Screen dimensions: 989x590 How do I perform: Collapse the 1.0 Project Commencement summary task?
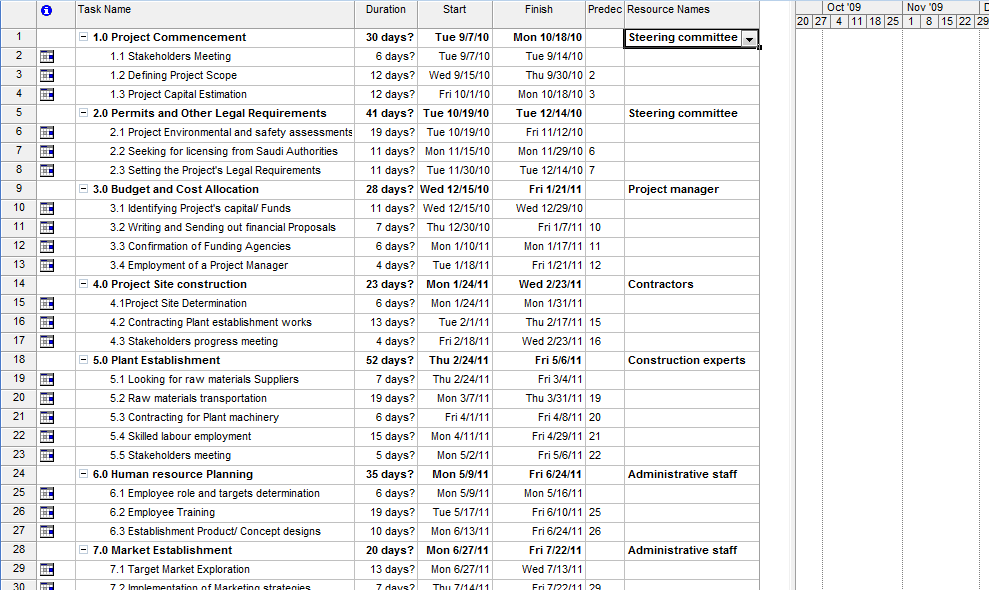click(83, 38)
